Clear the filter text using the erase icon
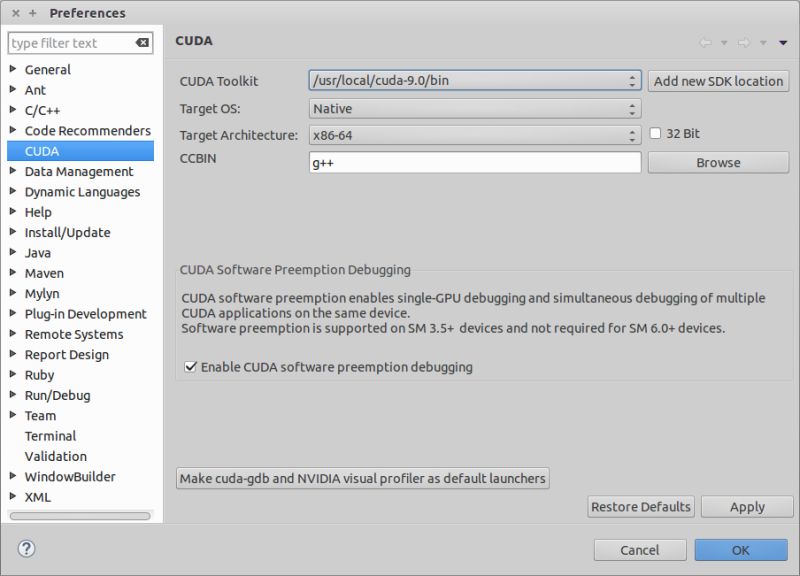The image size is (800, 576). pyautogui.click(x=142, y=43)
